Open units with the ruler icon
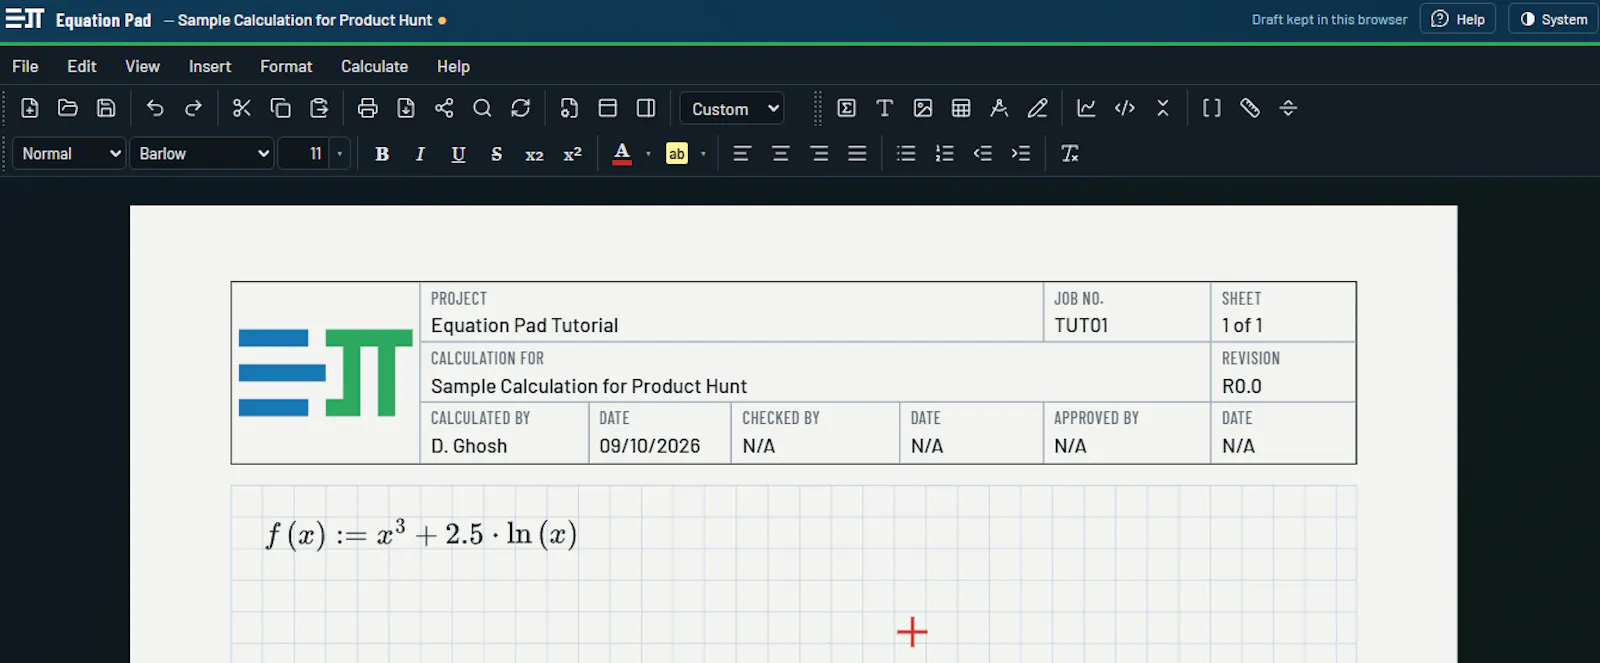 click(1250, 108)
